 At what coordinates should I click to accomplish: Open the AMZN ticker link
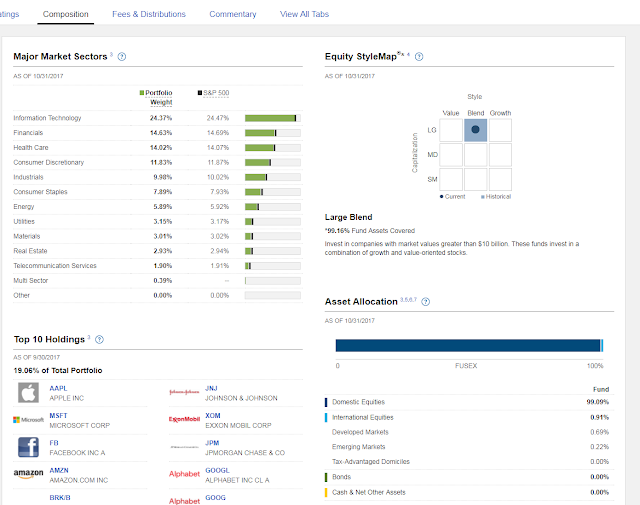pyautogui.click(x=59, y=470)
